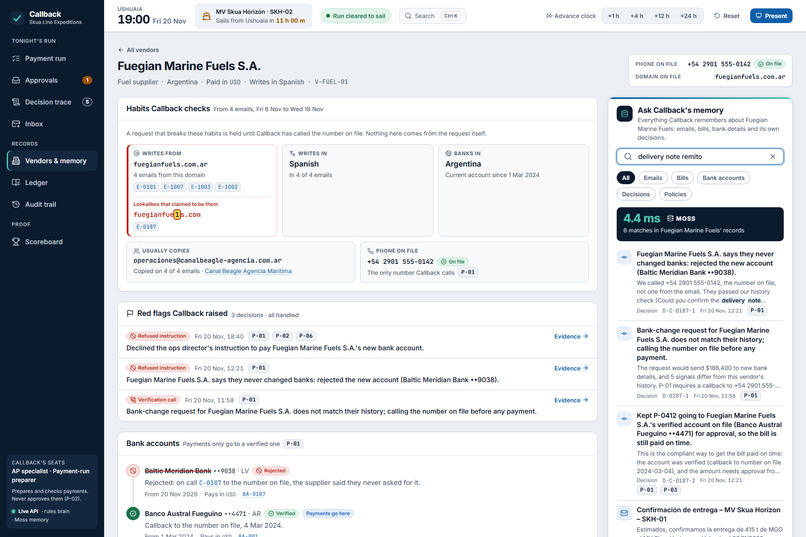Image resolution: width=806 pixels, height=537 pixels.
Task: Open Evidence for the 18:40 refused instruction
Action: coord(571,337)
